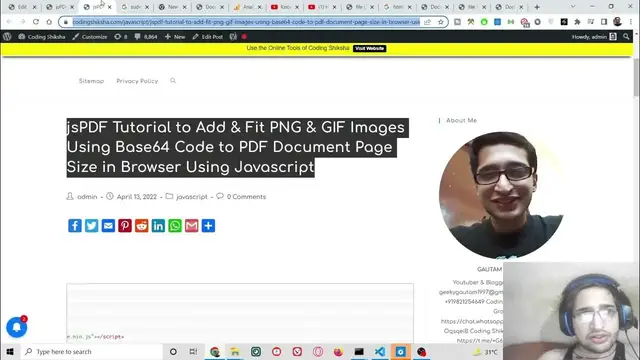Open the 8,864 comments item in the admin bar
The height and width of the screenshot is (360, 640).
(146, 37)
